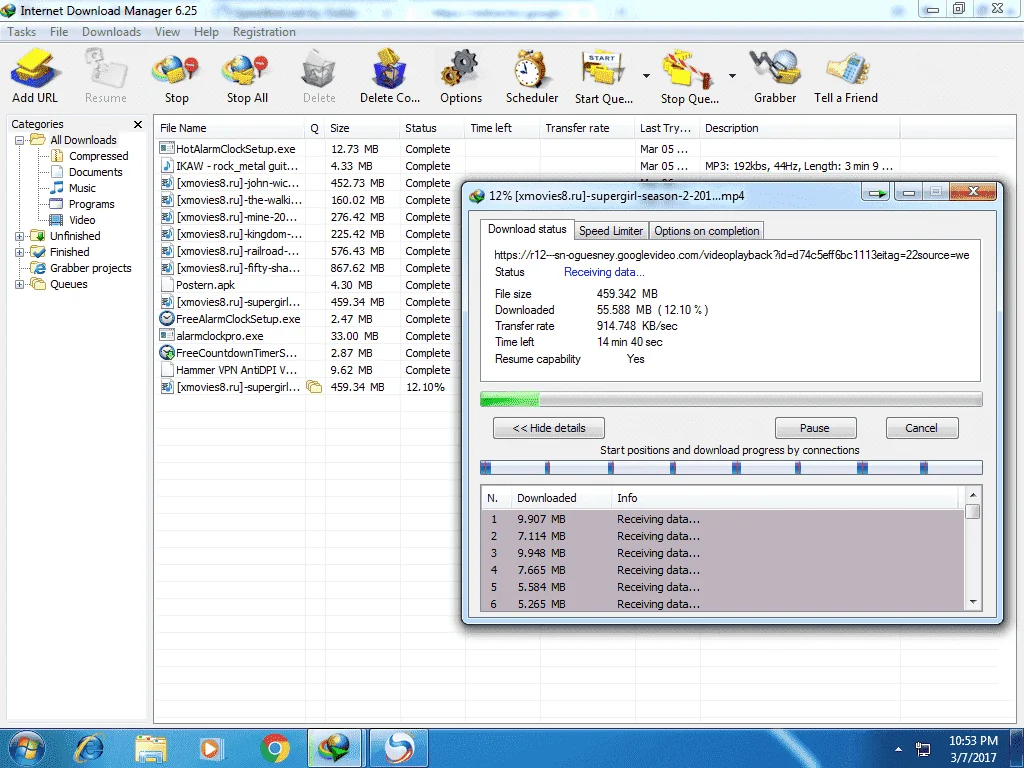Click Tell a Friend icon

click(846, 76)
